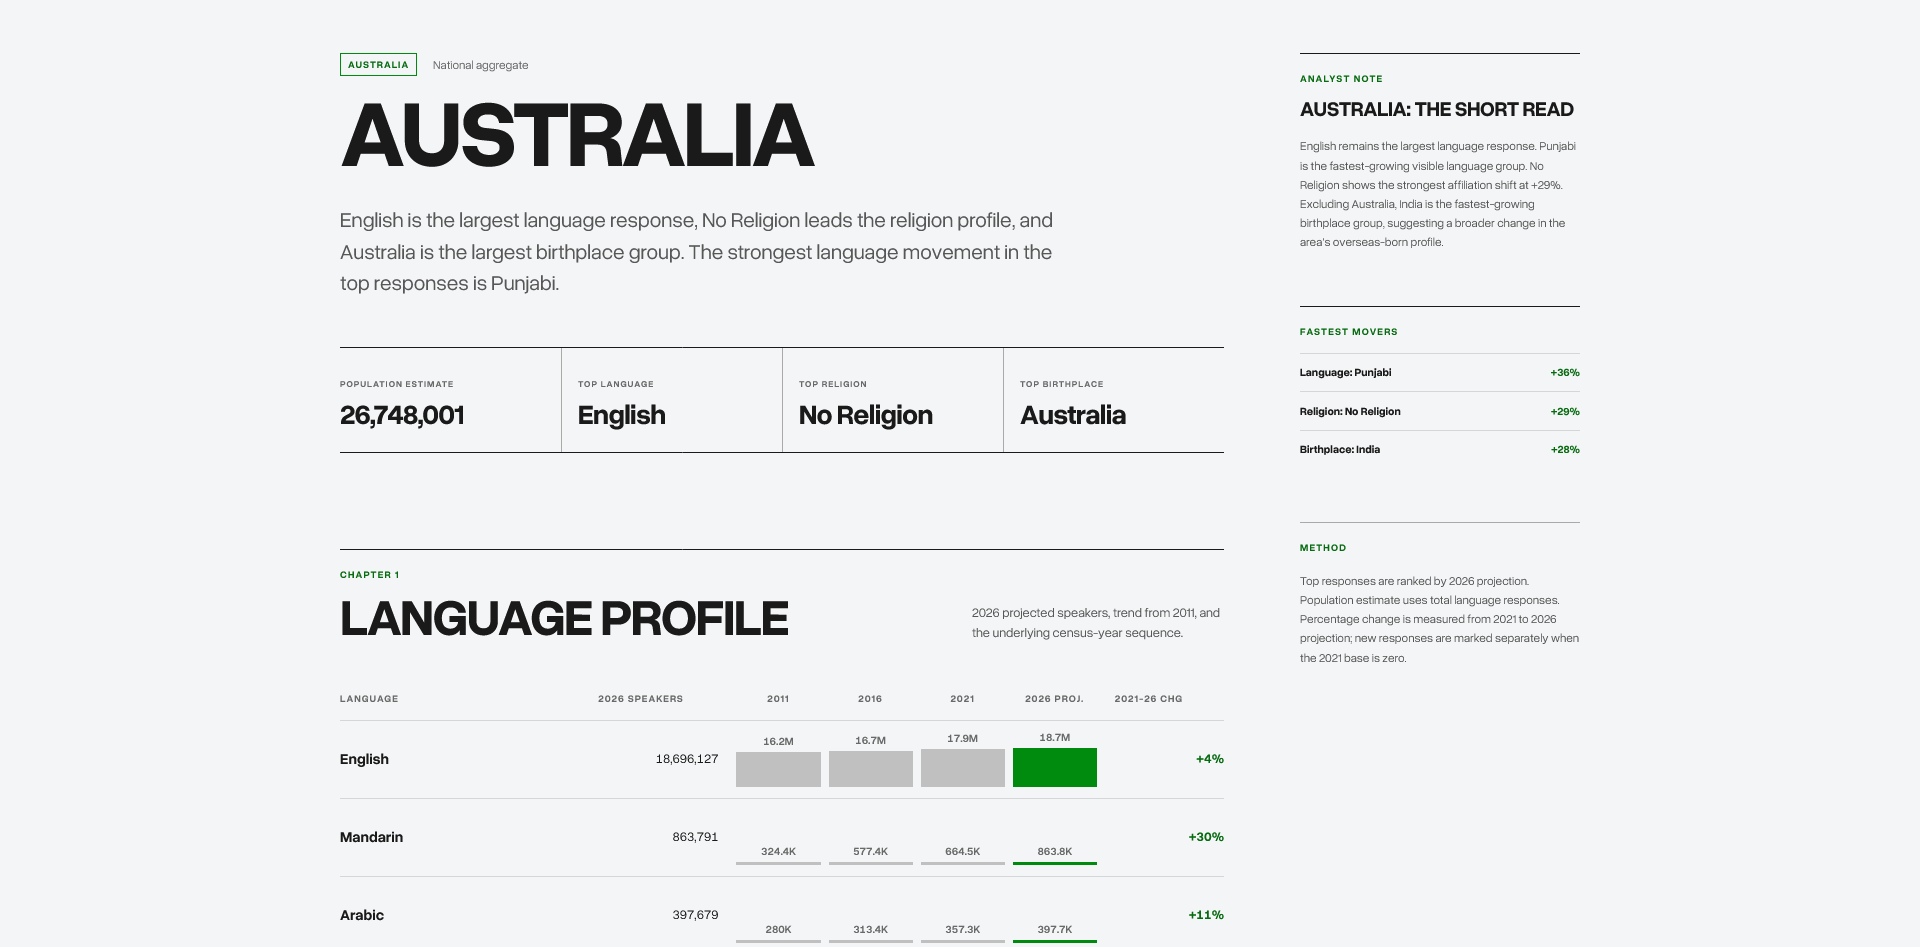
Task: Click the +11% change for Arabic
Action: pos(1206,915)
